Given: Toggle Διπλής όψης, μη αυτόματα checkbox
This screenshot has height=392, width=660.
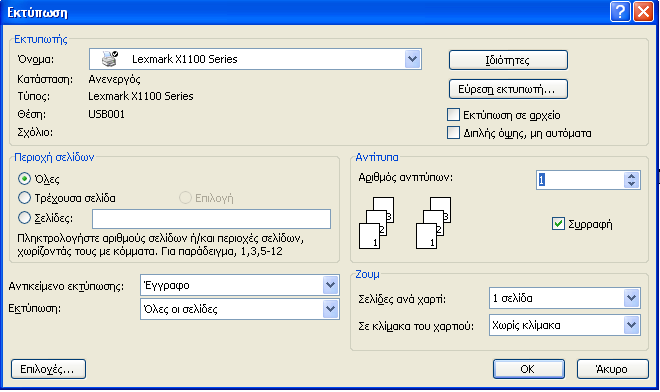Looking at the screenshot, I should tap(453, 133).
